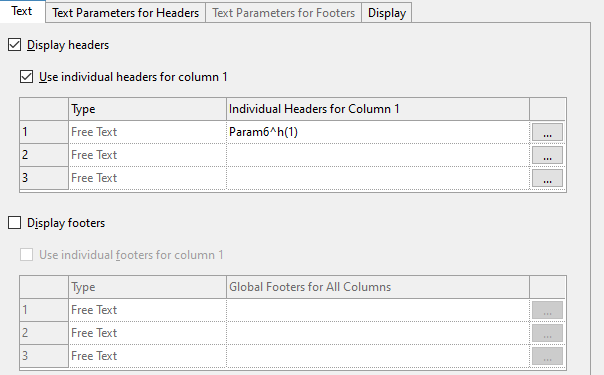The width and height of the screenshot is (604, 375).
Task: Switch to Text Parameters for Headers tab
Action: click(126, 13)
